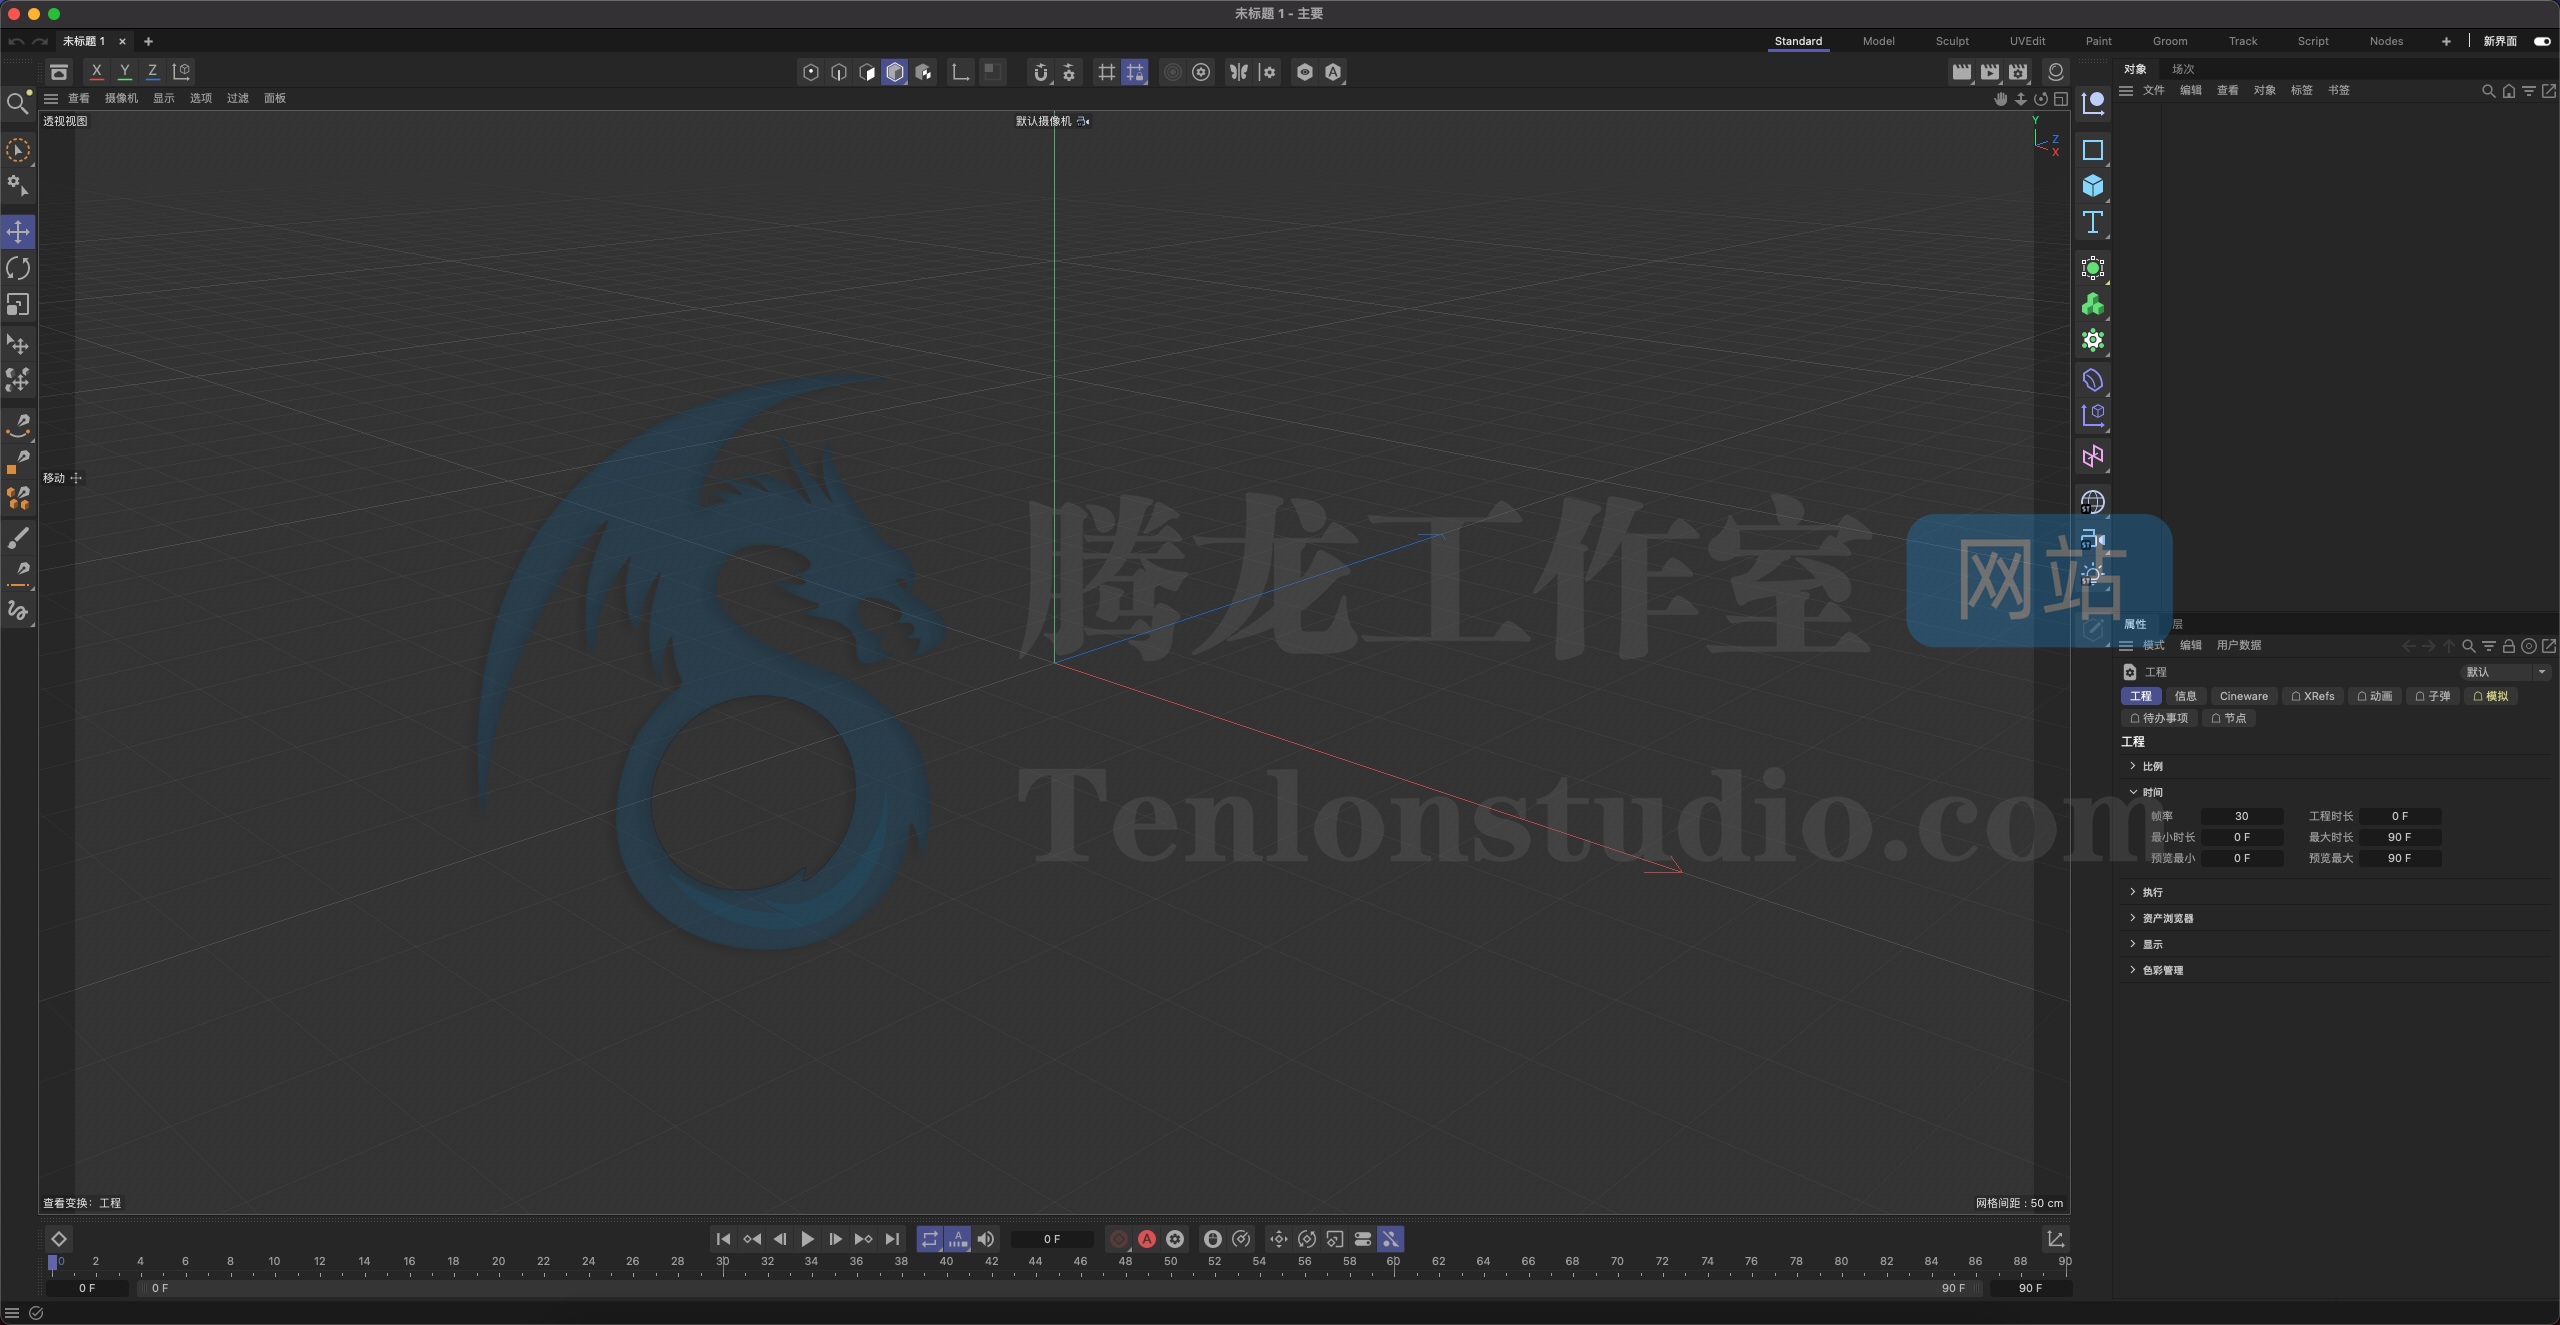Toggle the X axis lock
The image size is (2560, 1325).
[x=96, y=72]
